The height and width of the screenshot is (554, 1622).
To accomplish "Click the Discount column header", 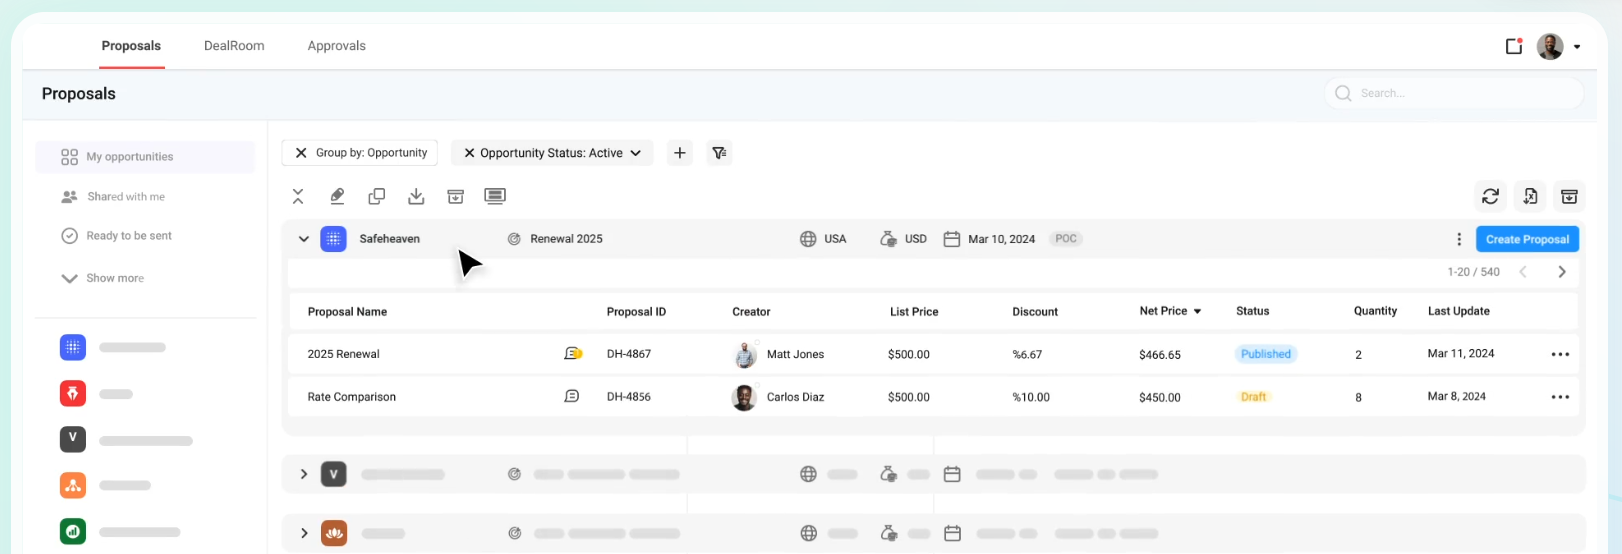I will pyautogui.click(x=1035, y=312).
